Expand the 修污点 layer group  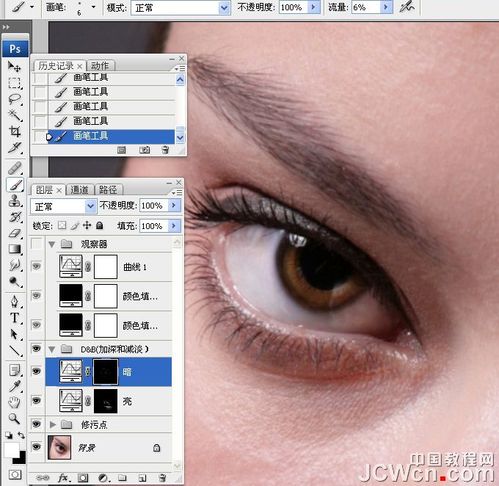coord(52,425)
